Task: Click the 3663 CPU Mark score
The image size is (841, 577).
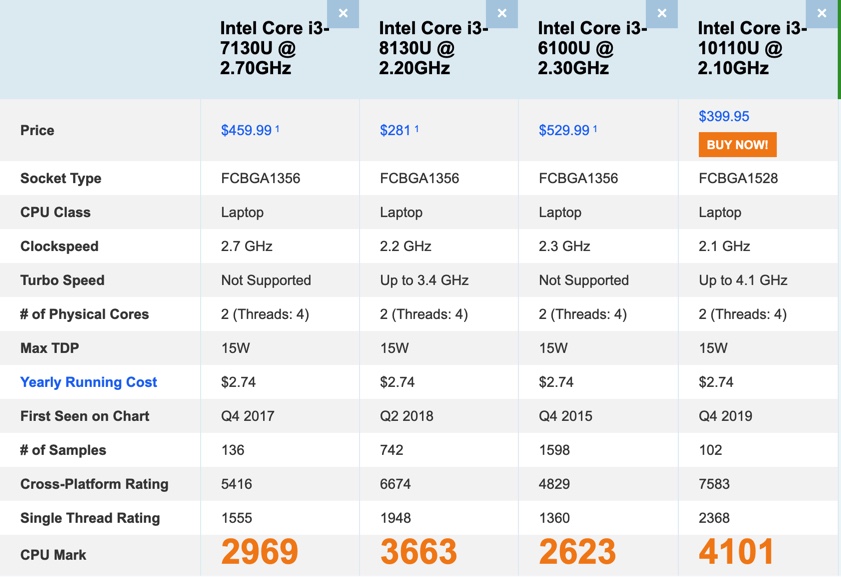Action: [x=418, y=552]
